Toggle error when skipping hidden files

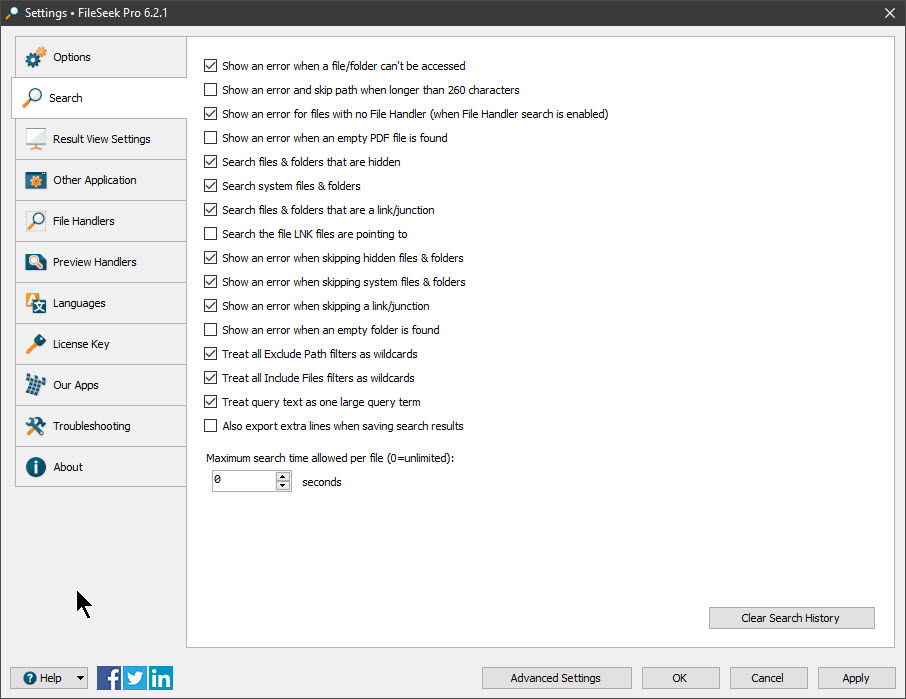coord(210,258)
